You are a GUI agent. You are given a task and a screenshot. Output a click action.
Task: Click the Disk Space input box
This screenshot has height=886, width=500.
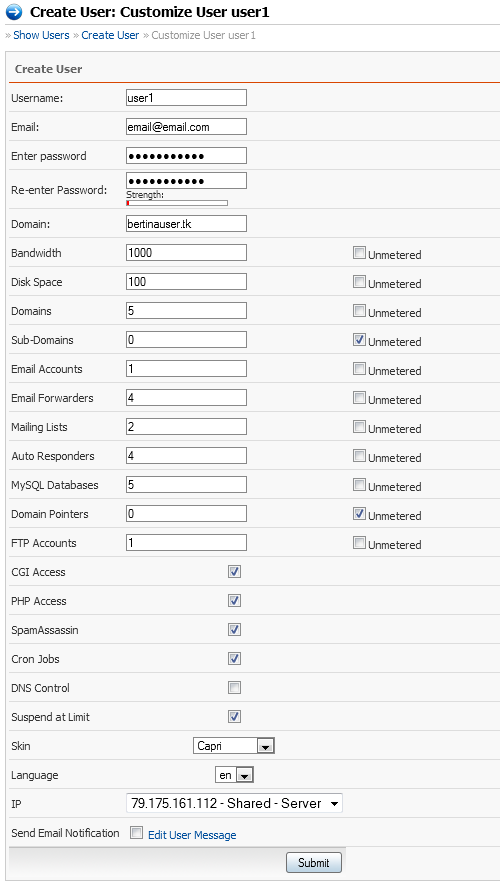tap(186, 281)
